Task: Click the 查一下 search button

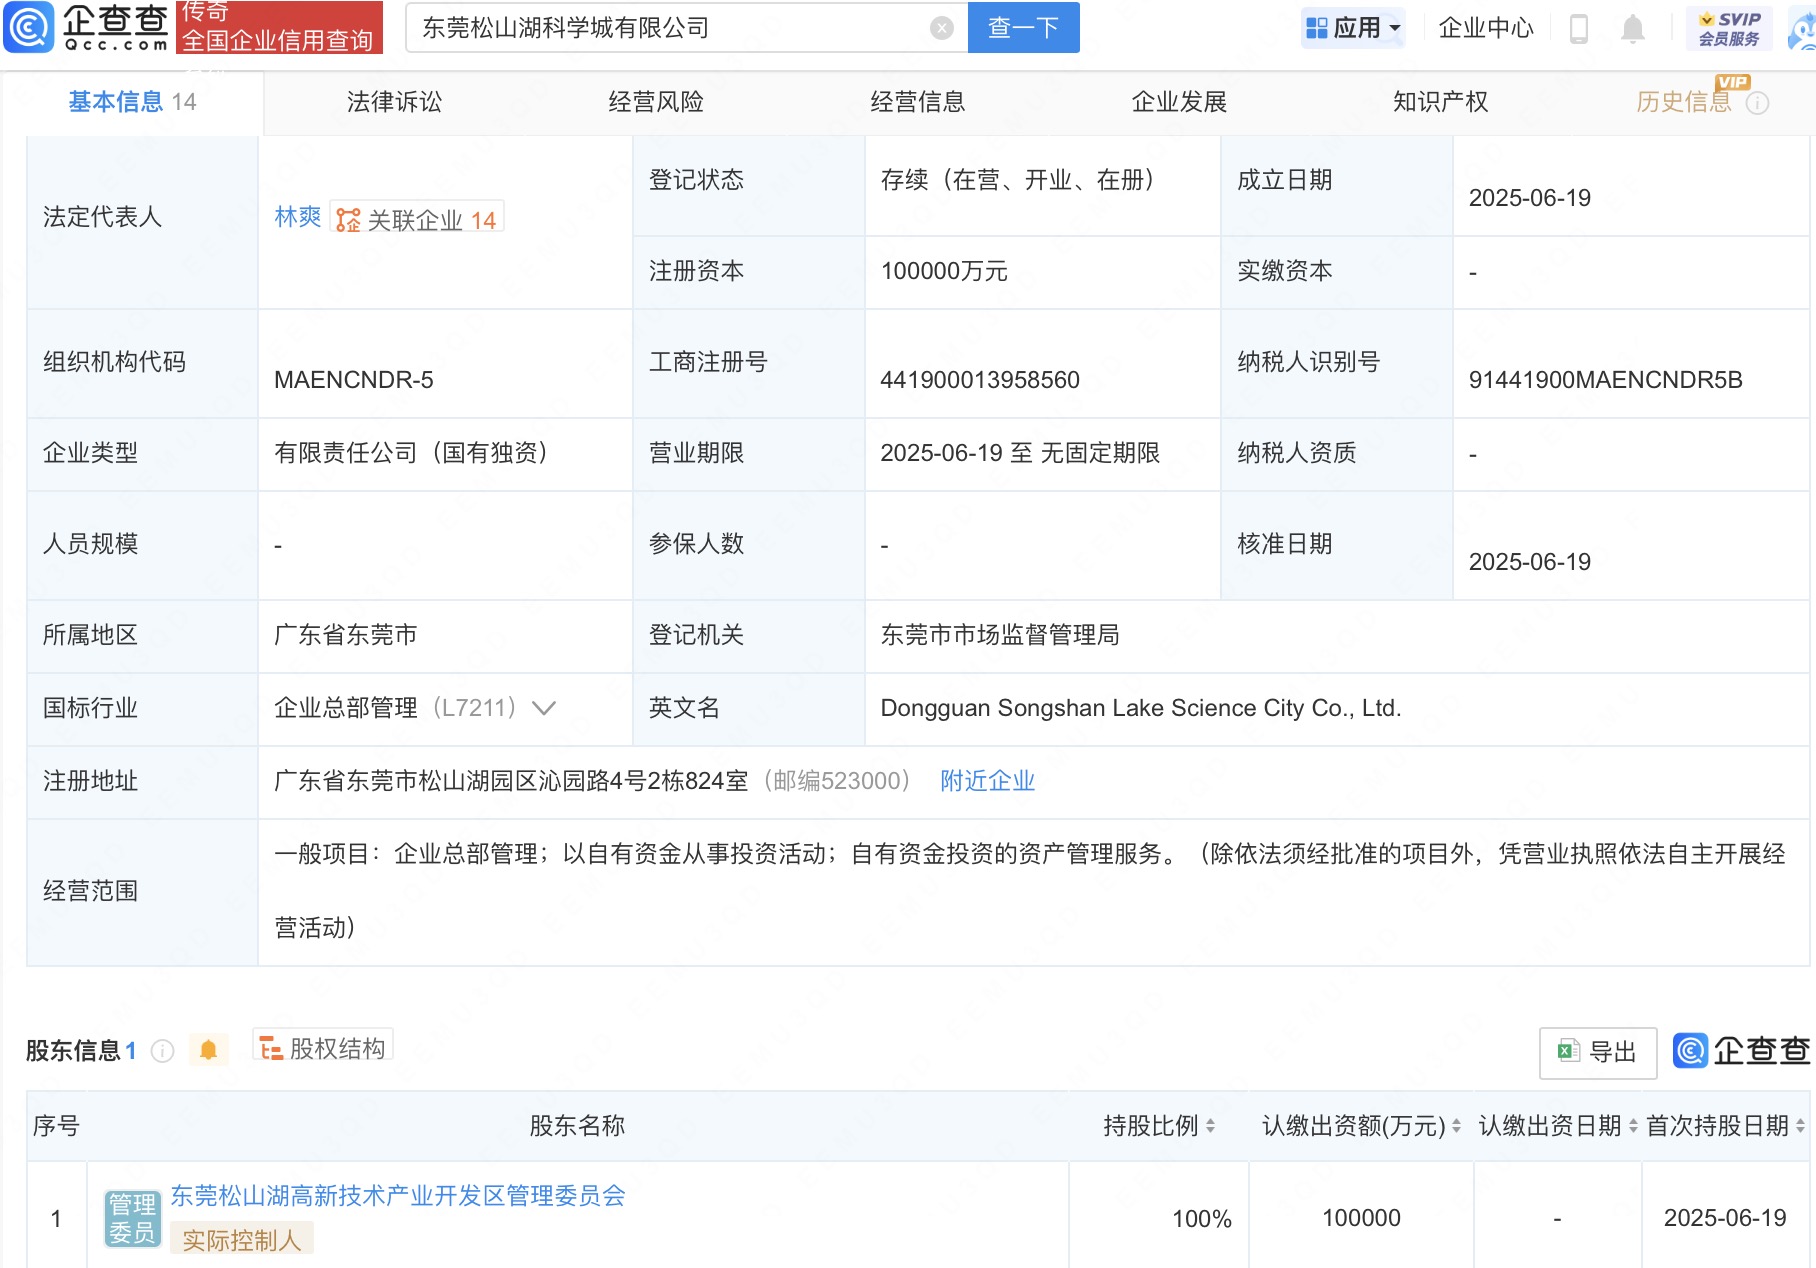Action: pos(1023,27)
